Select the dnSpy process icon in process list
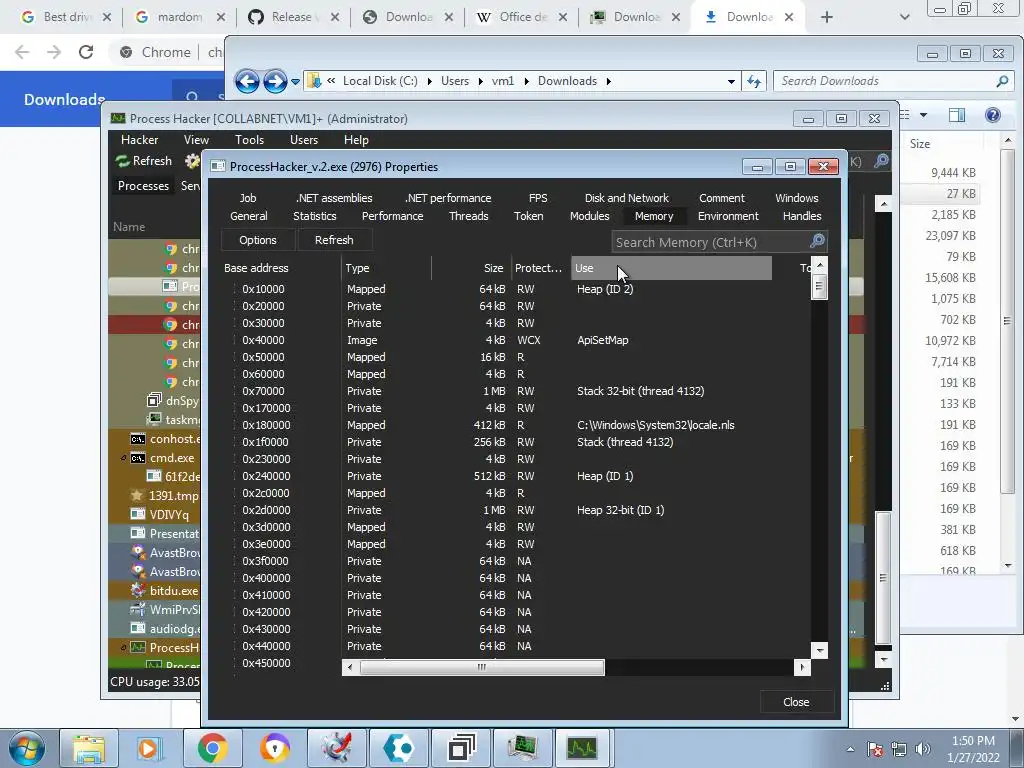The image size is (1024, 768). [154, 400]
